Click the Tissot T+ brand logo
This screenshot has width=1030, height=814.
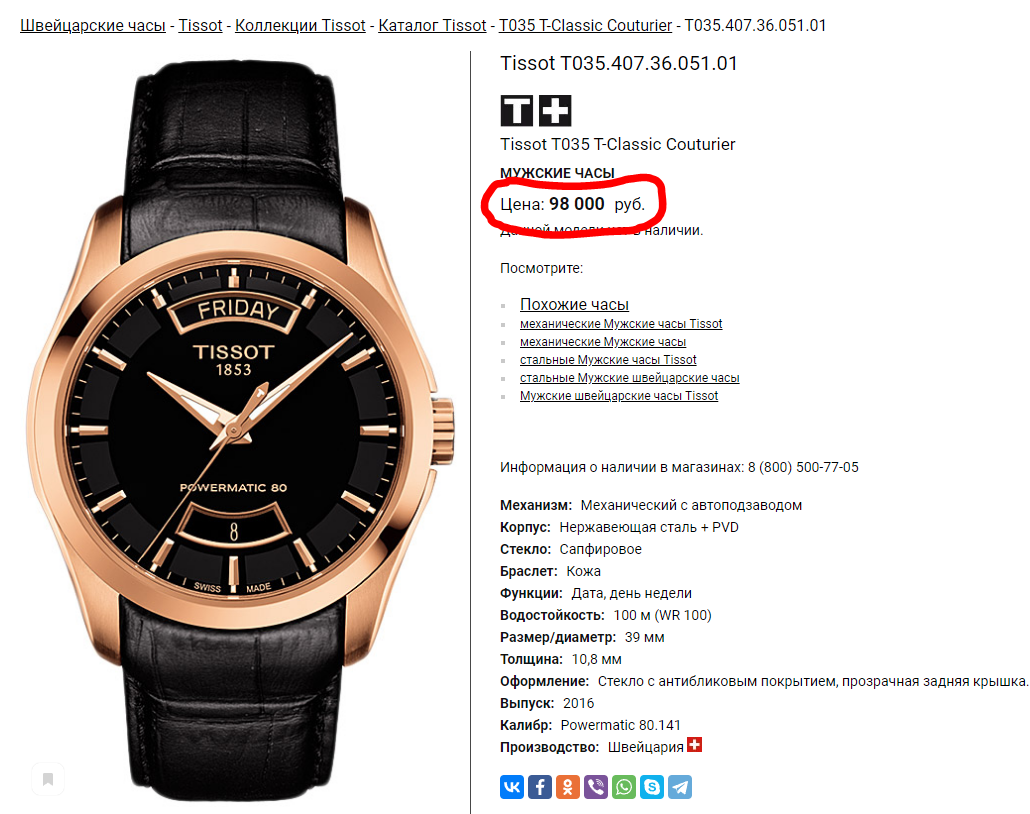tap(536, 110)
